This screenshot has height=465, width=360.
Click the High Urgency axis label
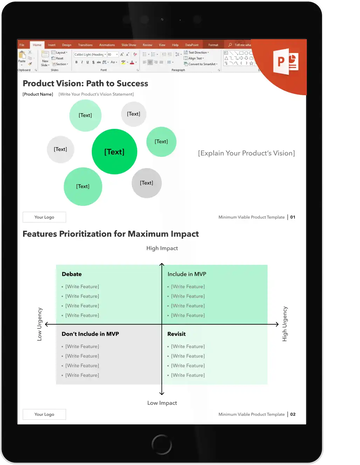(285, 324)
